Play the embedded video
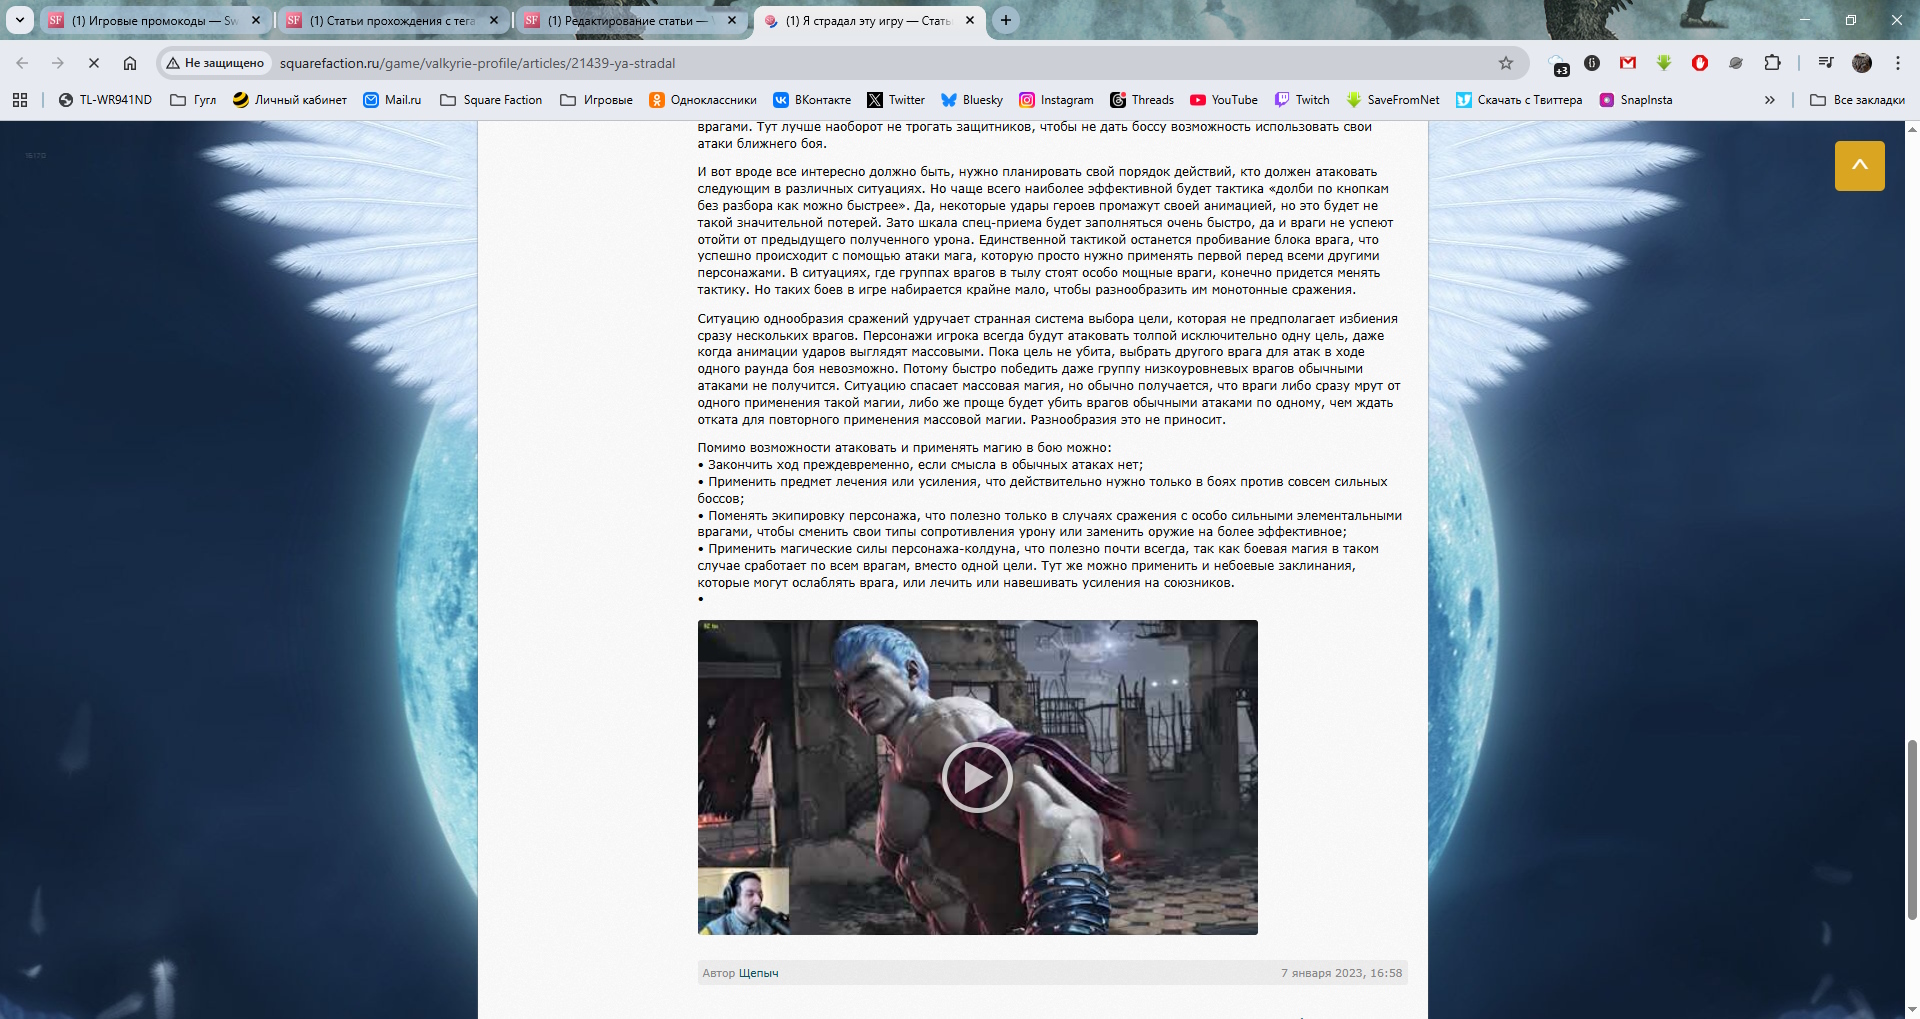Viewport: 1920px width, 1019px height. 977,777
